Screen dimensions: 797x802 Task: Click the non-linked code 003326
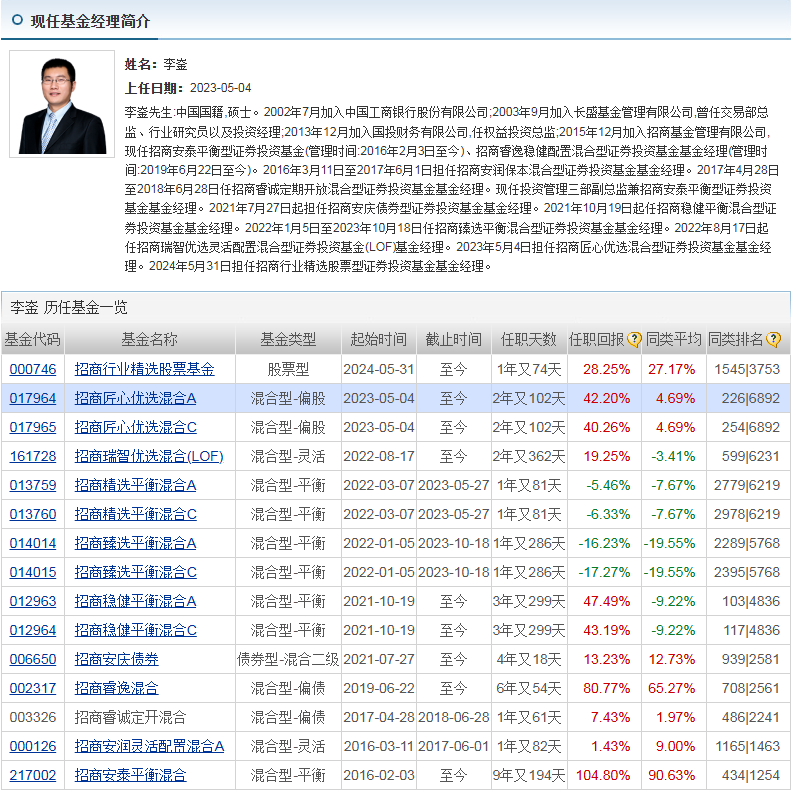(x=33, y=718)
